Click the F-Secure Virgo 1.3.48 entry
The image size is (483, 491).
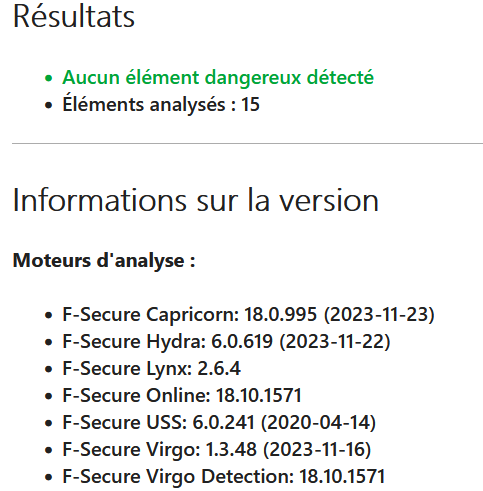[x=217, y=449]
